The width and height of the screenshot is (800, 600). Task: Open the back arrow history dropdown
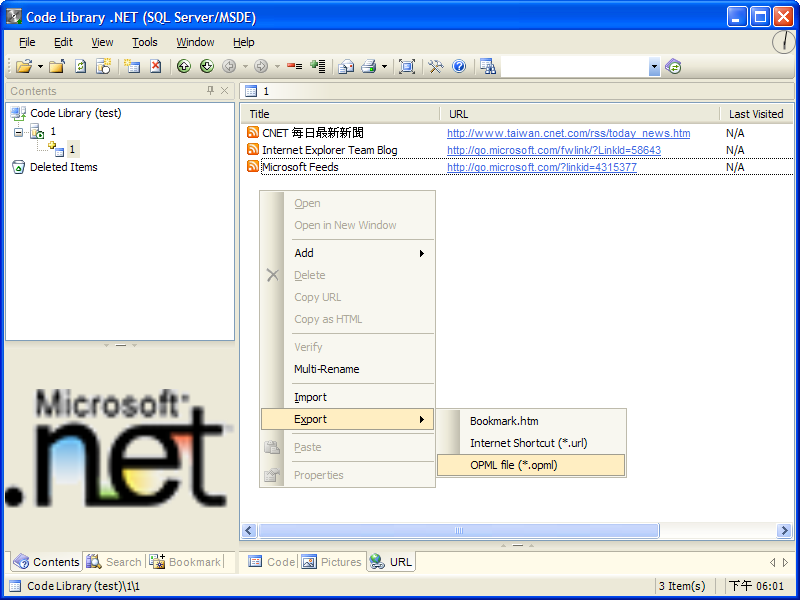coord(245,66)
